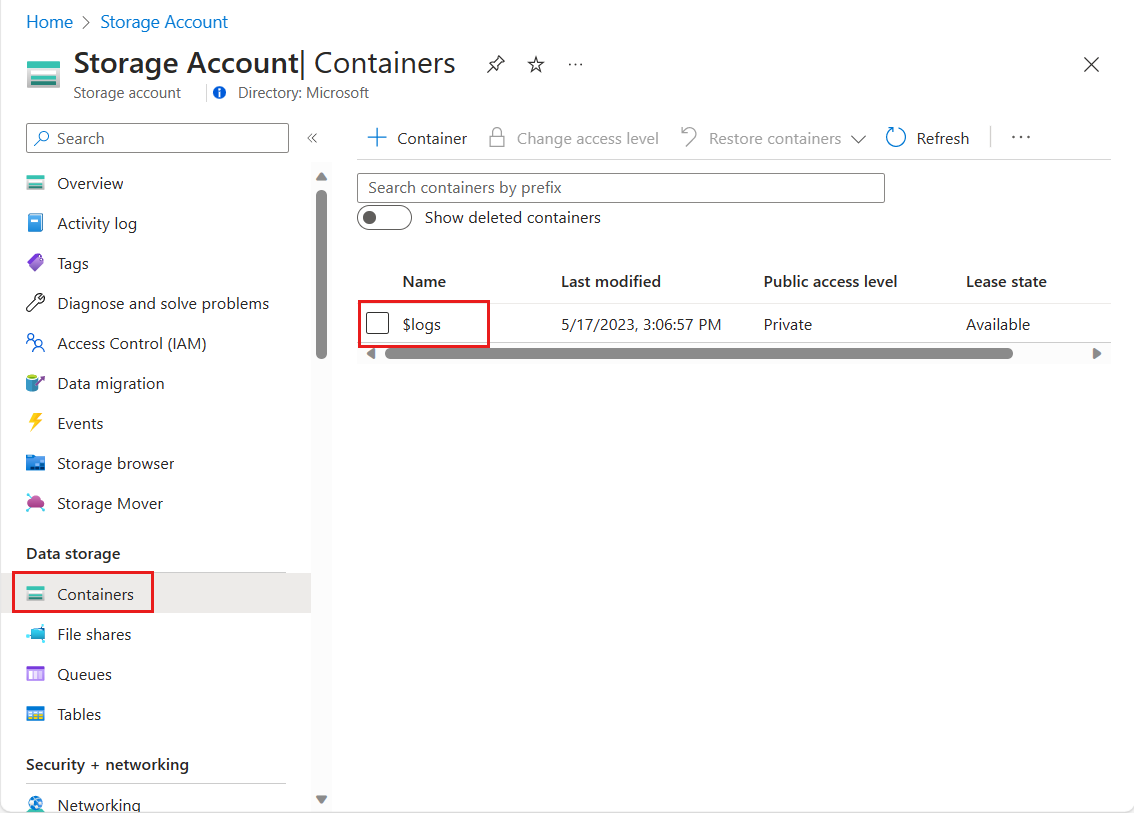The width and height of the screenshot is (1134, 813).
Task: Toggle Show deleted containers switch
Action: tap(384, 217)
